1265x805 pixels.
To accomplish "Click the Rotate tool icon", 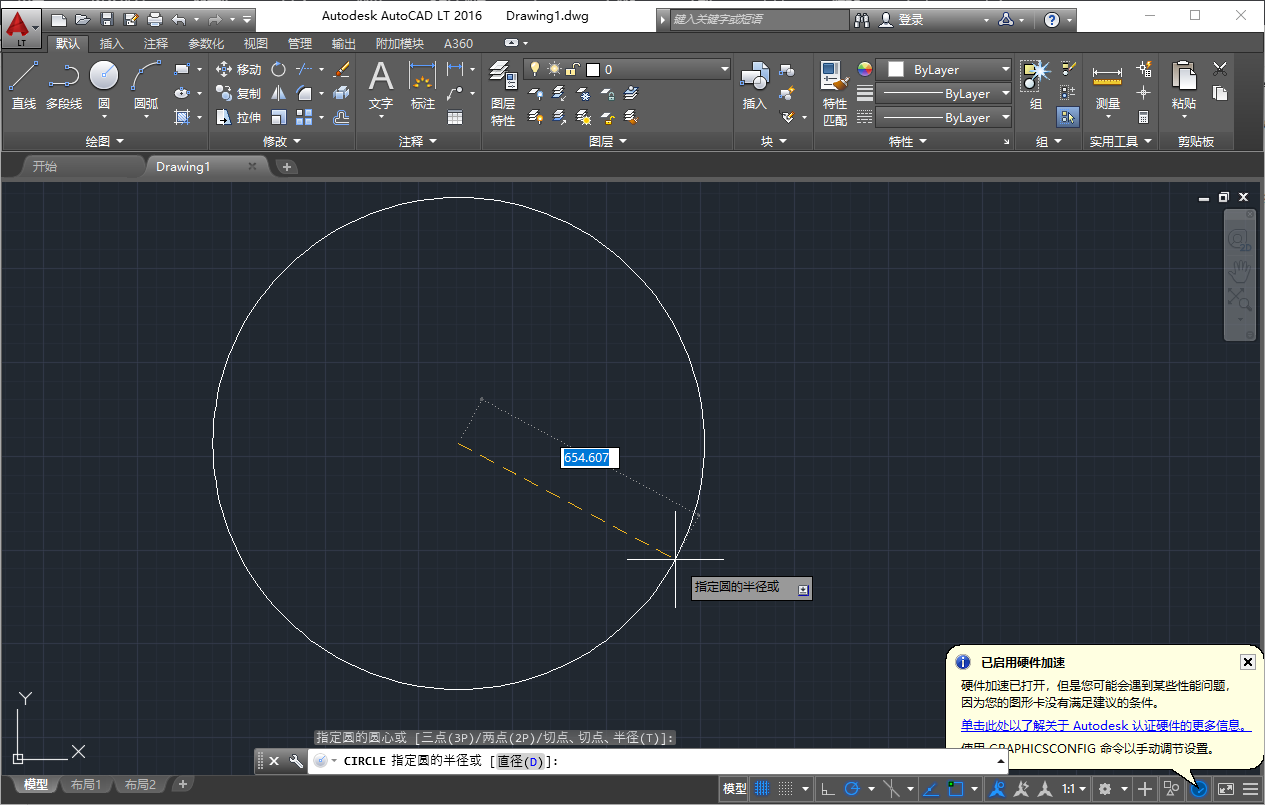I will [x=279, y=69].
